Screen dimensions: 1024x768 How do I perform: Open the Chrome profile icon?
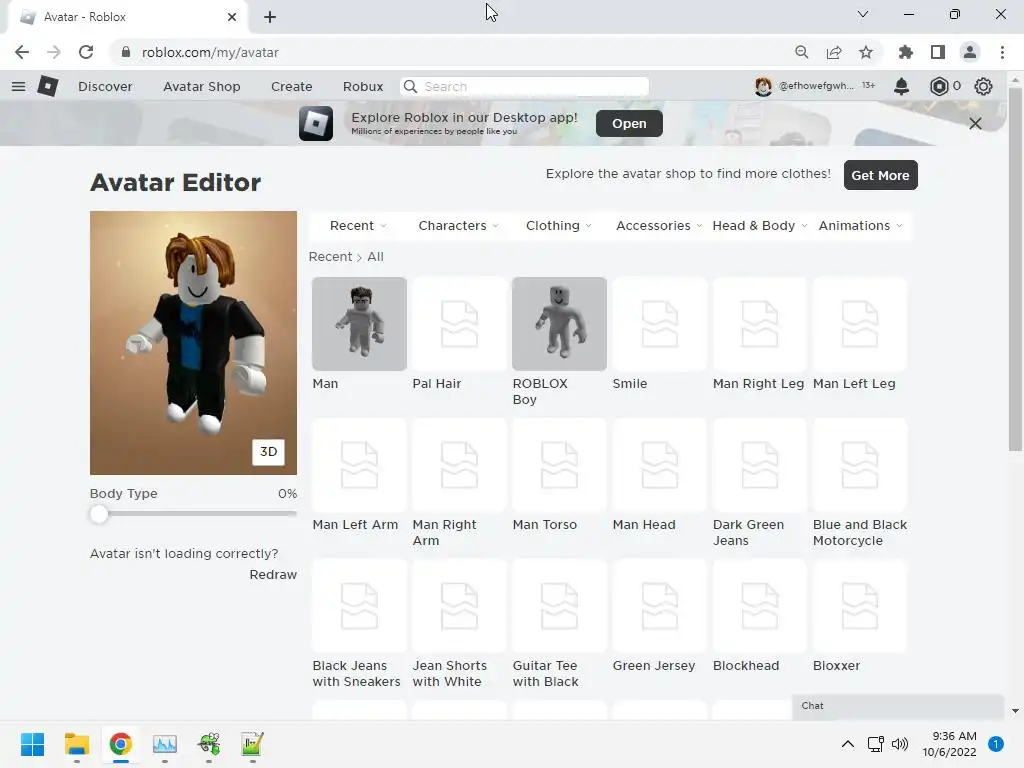(x=970, y=52)
